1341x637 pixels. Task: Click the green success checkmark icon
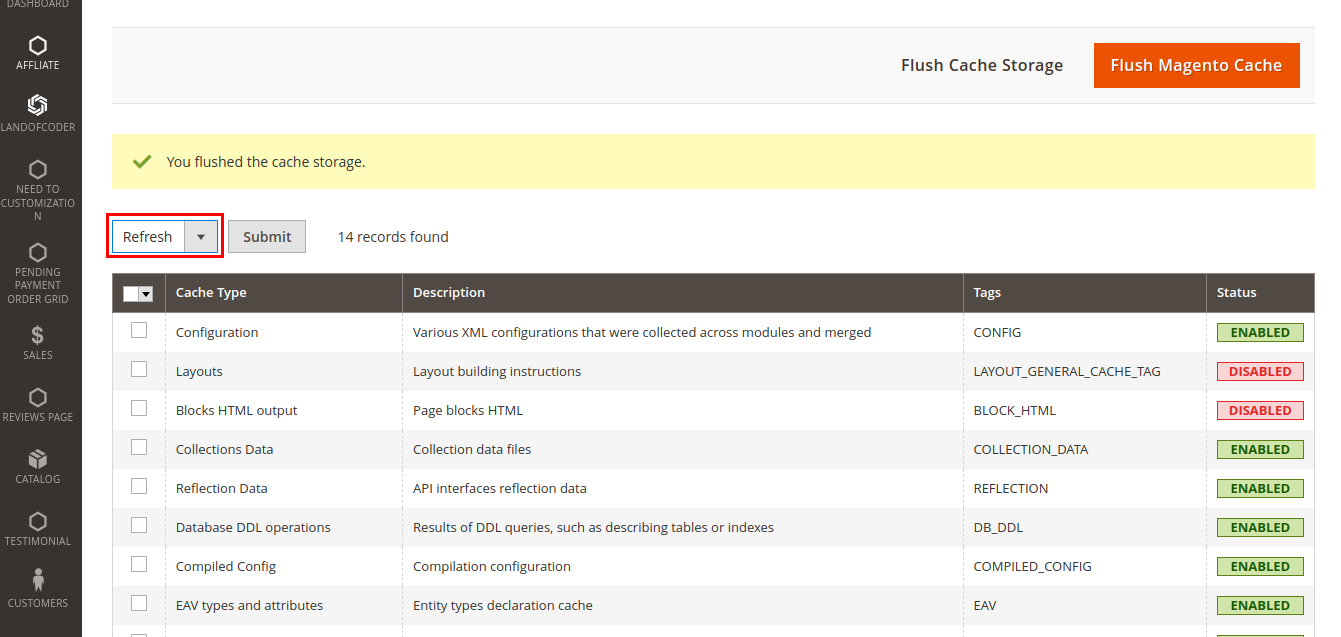click(142, 161)
